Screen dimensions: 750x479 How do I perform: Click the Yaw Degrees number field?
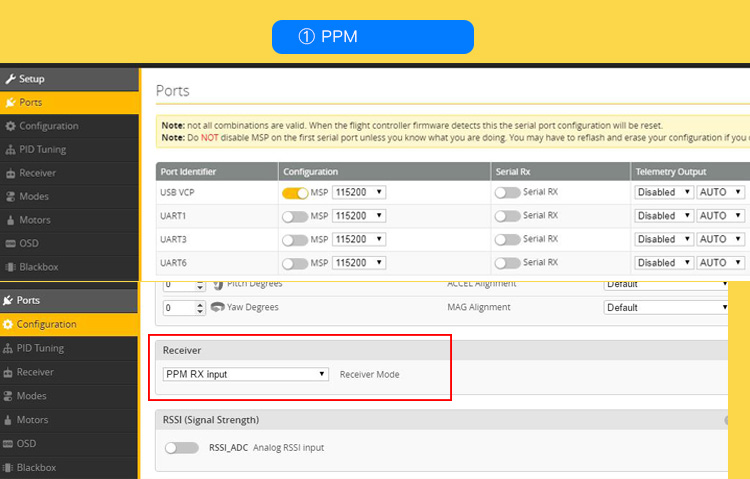pyautogui.click(x=176, y=308)
